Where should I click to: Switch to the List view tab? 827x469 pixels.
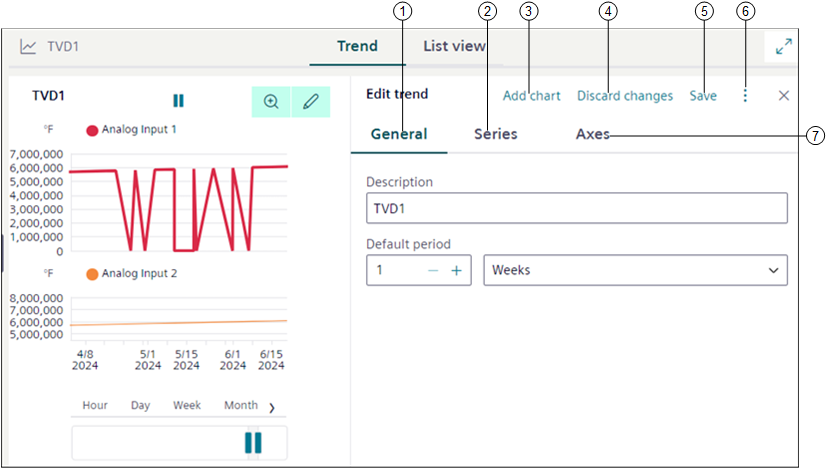453,46
